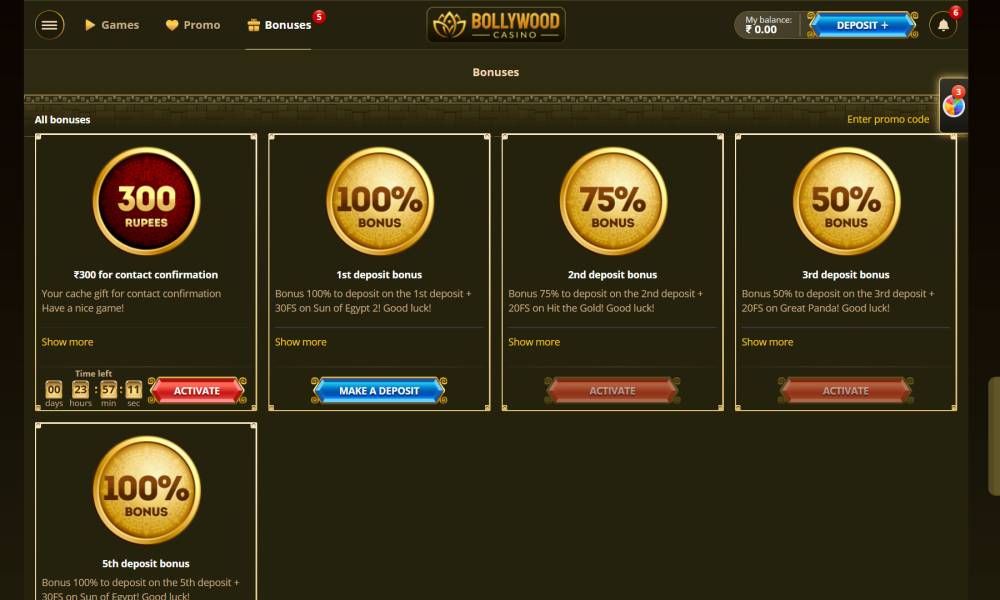Open the Games menu
Viewport: 1000px width, 600px height.
(112, 26)
